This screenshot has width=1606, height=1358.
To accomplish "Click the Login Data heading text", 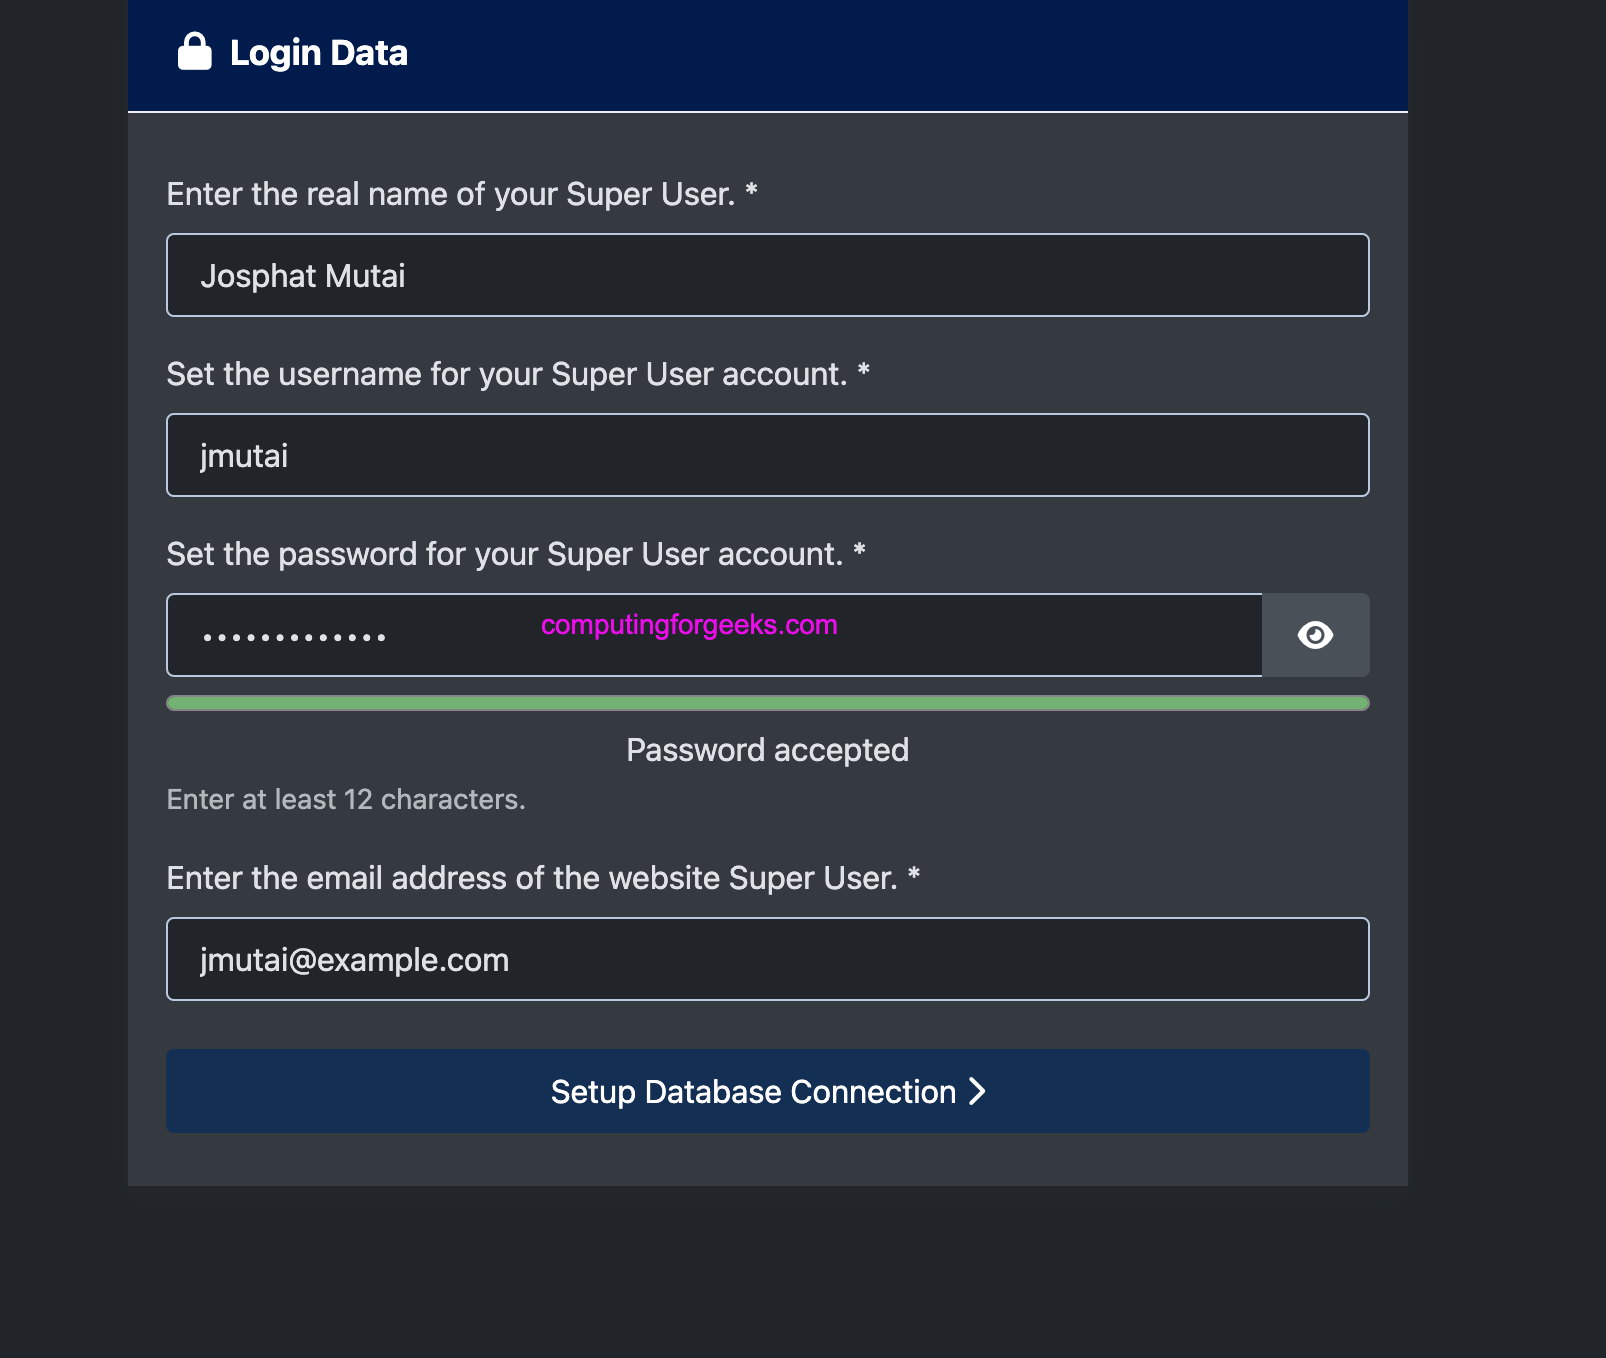I will 318,53.
